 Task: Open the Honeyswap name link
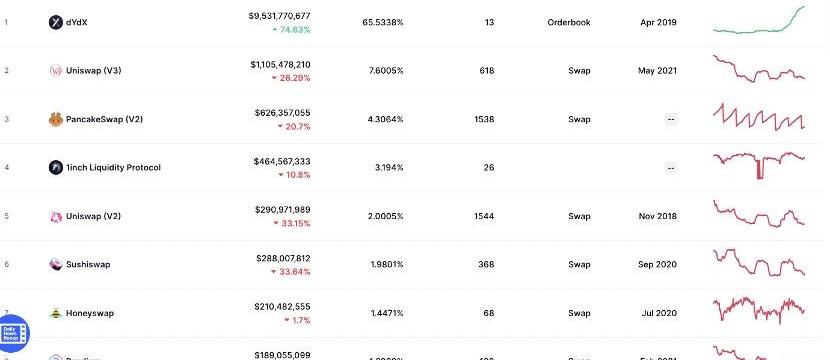tap(89, 313)
